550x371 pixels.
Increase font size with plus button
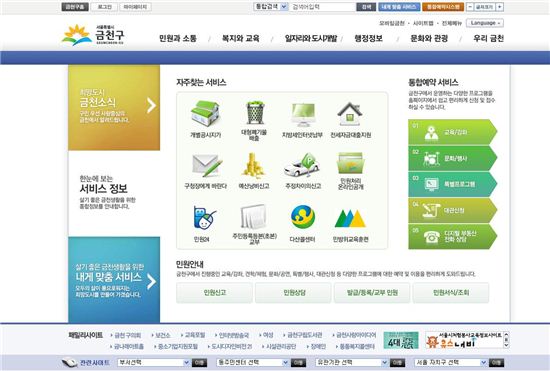click(x=500, y=7)
